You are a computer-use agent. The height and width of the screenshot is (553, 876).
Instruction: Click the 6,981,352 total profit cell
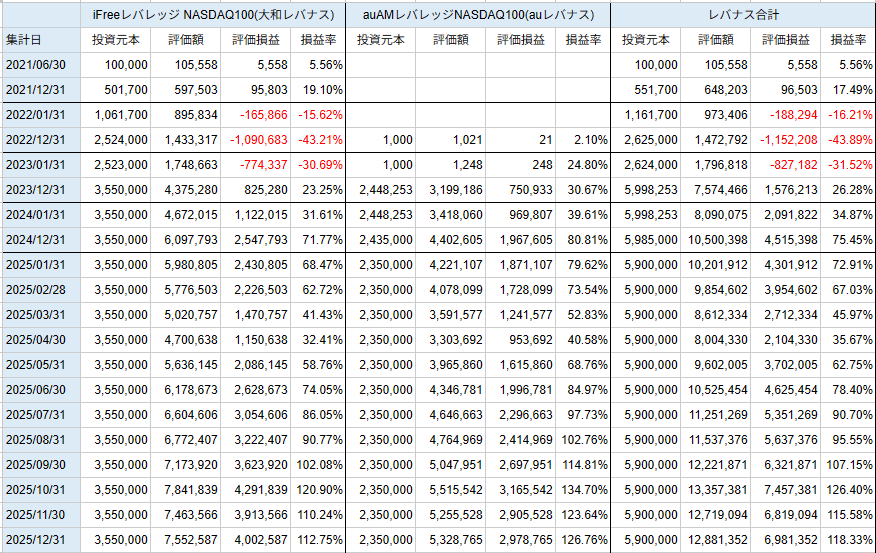(x=783, y=540)
